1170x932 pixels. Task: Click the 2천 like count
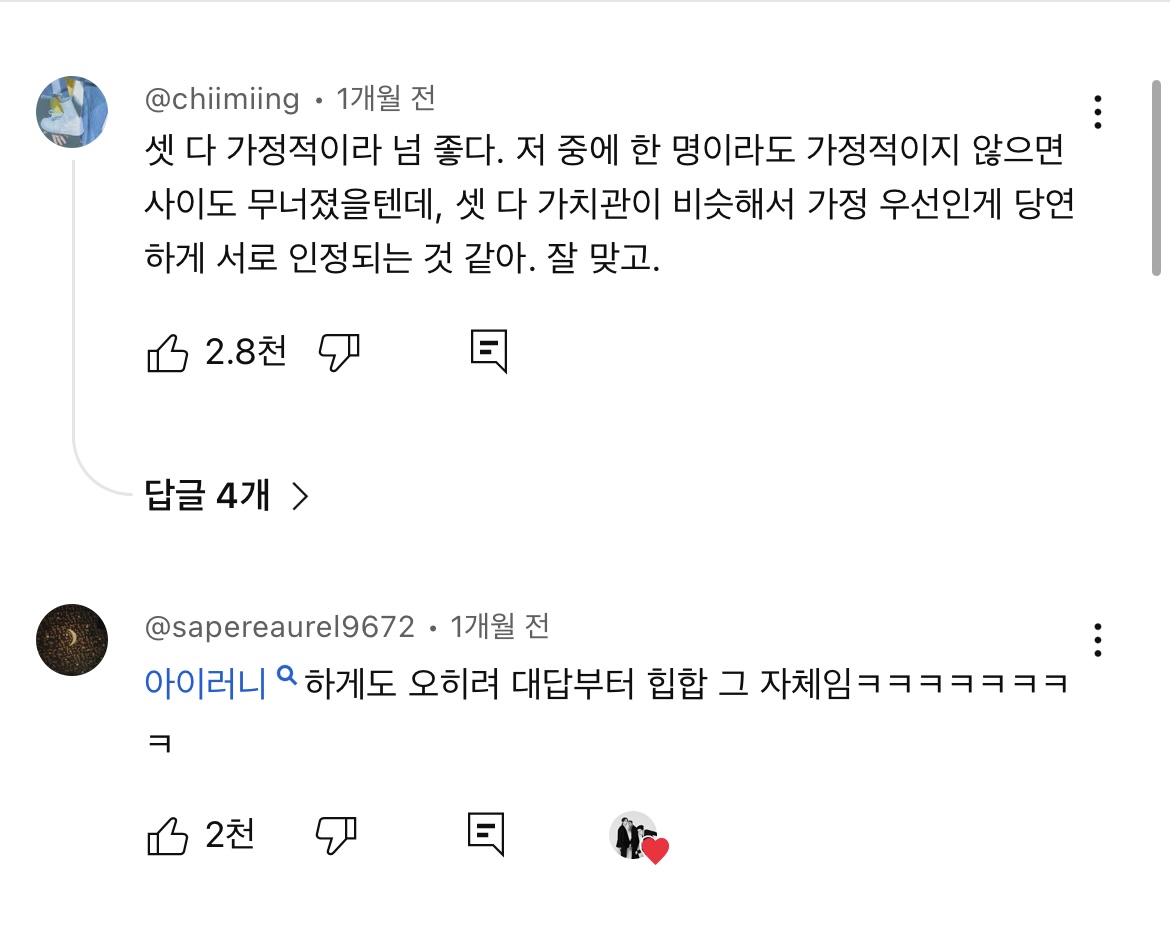[x=230, y=835]
